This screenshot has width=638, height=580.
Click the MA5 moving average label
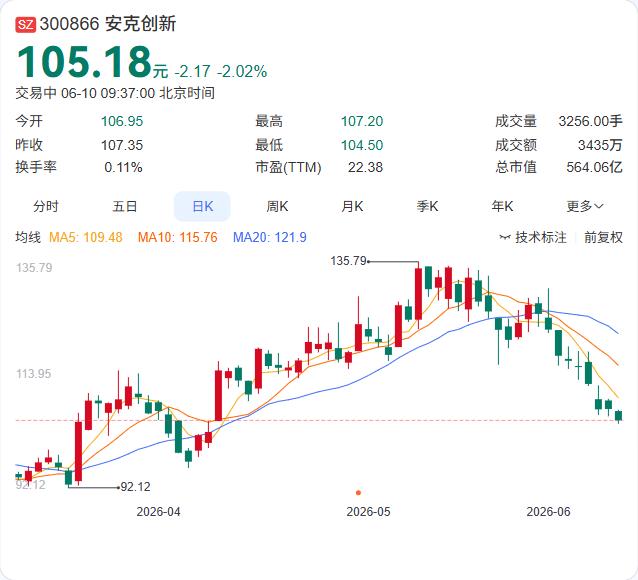click(85, 237)
